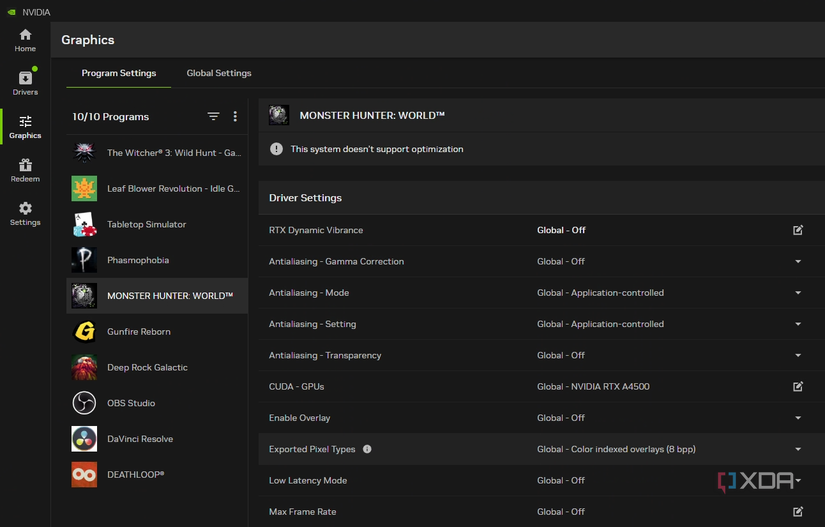Open the Home section in sidebar

coord(25,40)
